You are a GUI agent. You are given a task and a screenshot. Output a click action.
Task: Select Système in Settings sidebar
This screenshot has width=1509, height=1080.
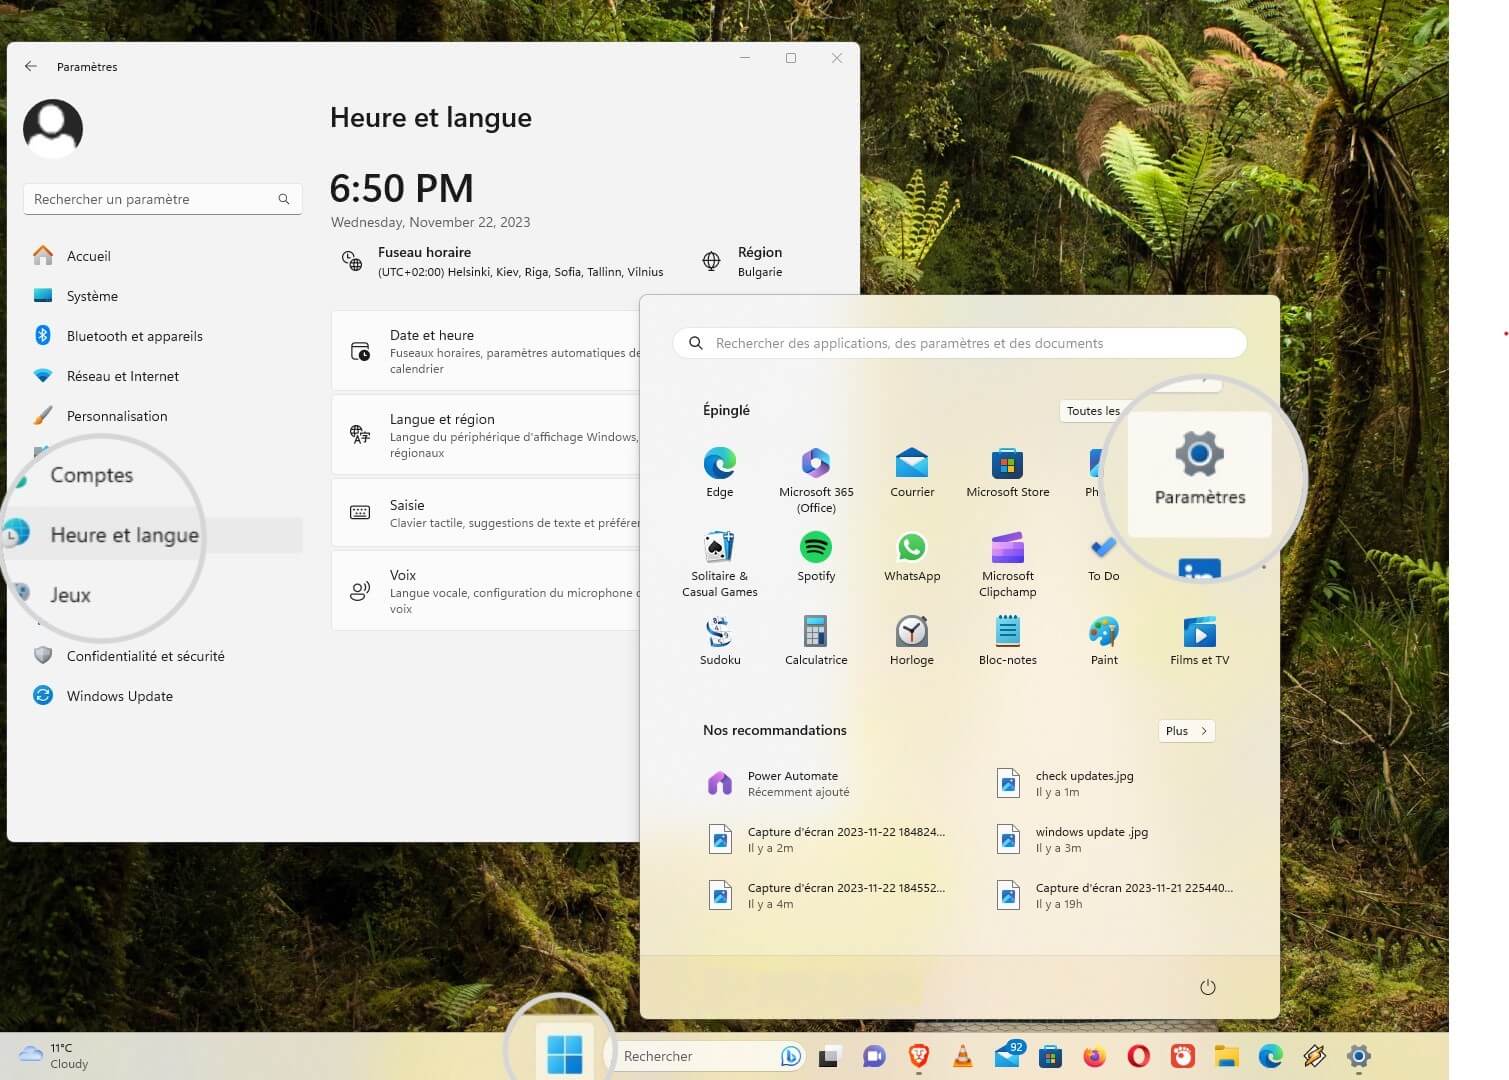(165, 296)
